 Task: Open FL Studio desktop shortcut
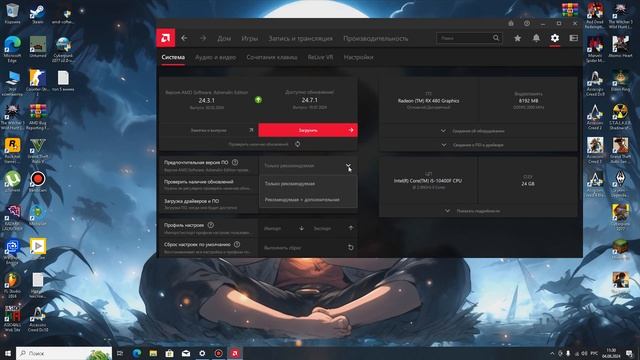[12, 284]
